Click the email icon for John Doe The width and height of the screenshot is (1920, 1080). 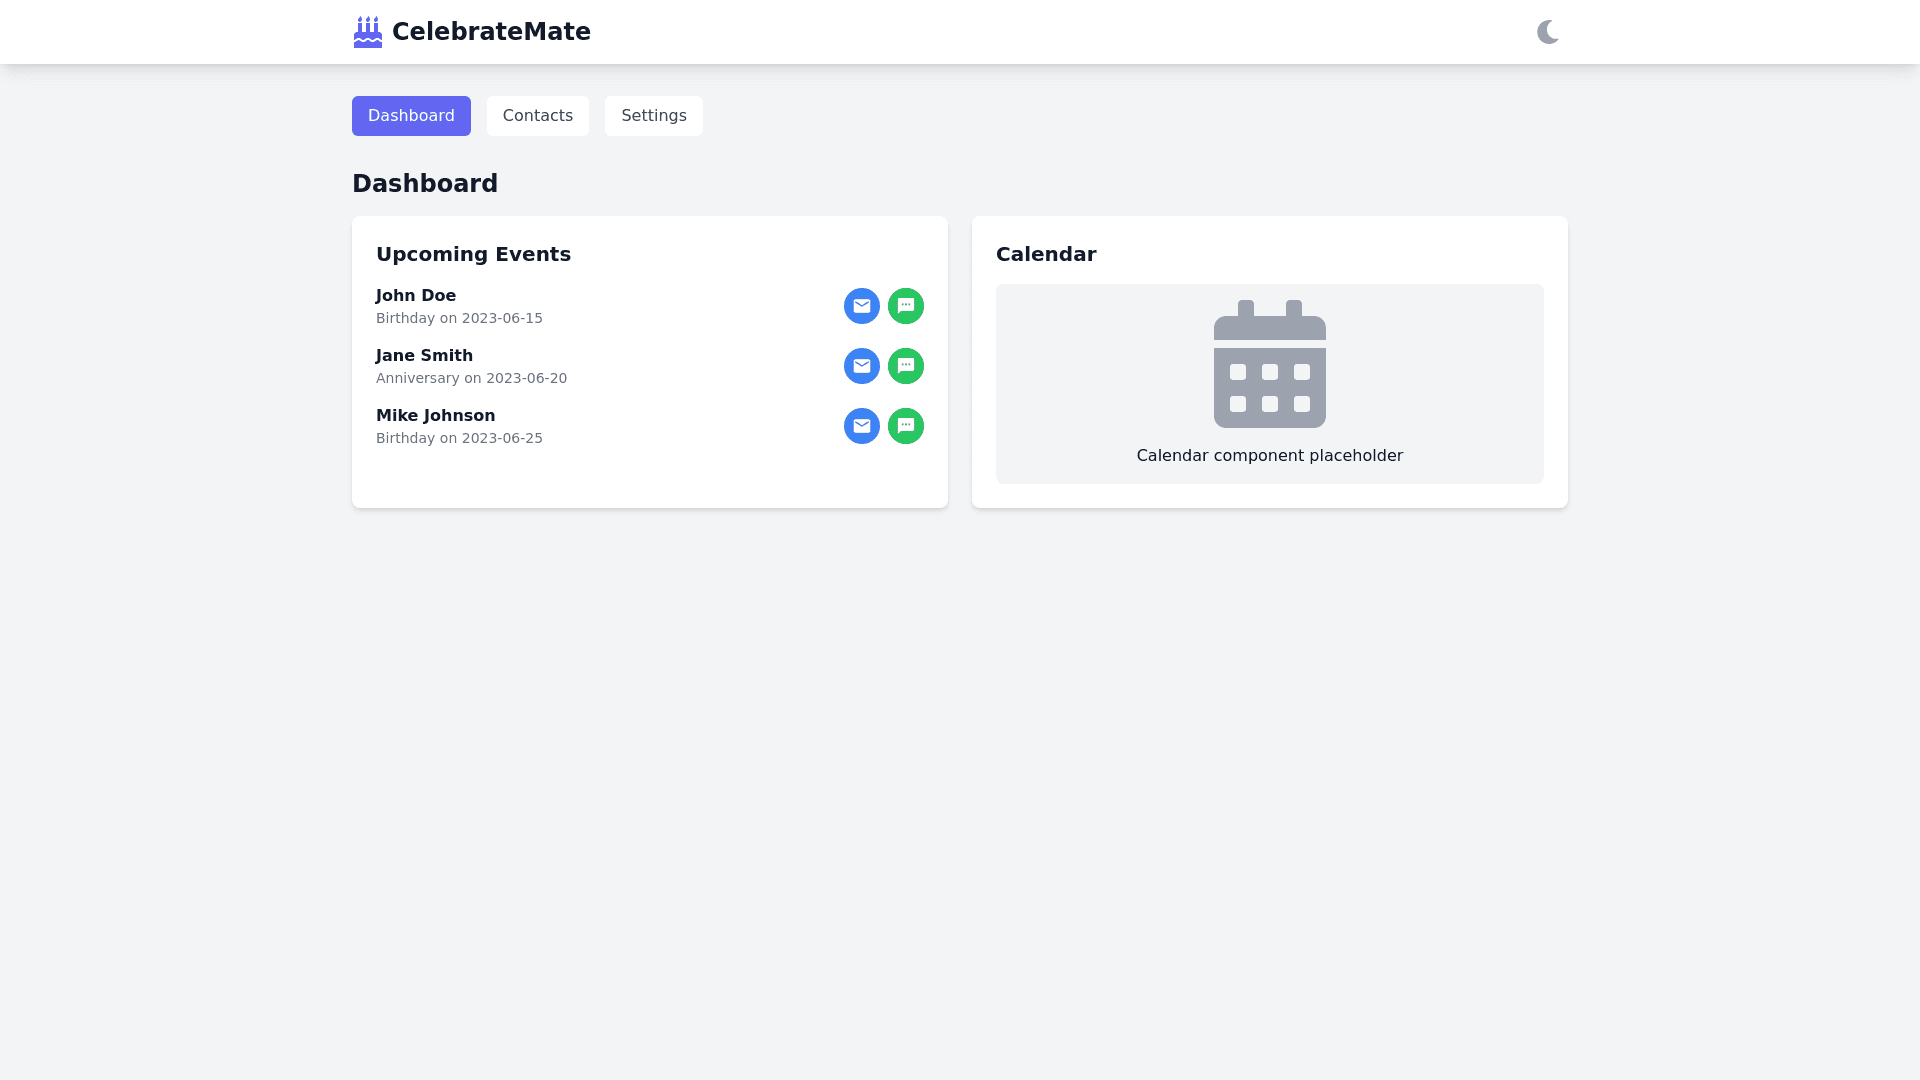[861, 306]
